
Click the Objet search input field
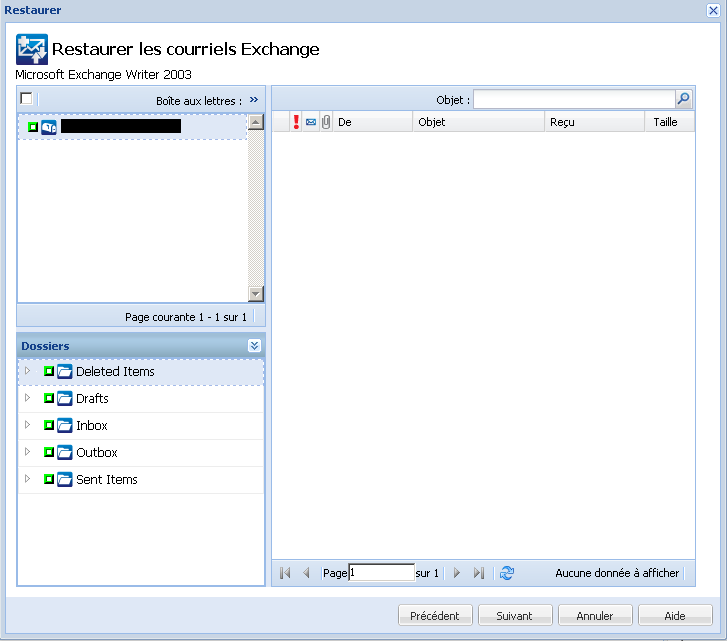573,99
